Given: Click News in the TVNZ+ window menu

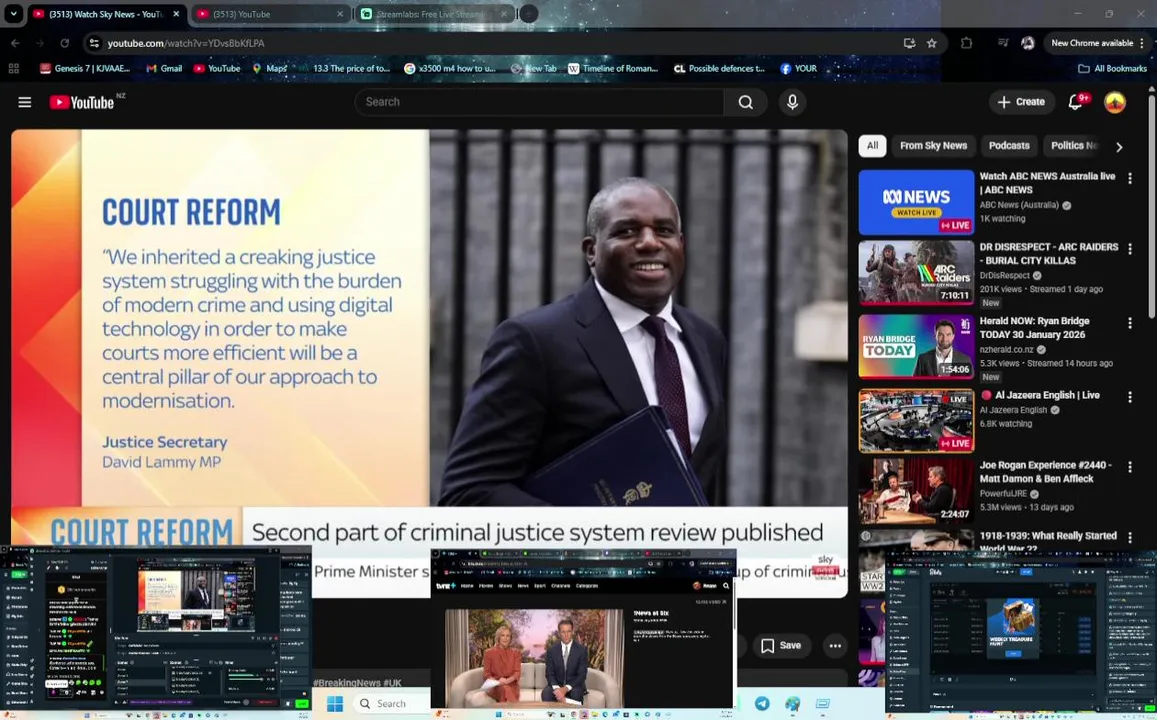Looking at the screenshot, I should click(523, 586).
